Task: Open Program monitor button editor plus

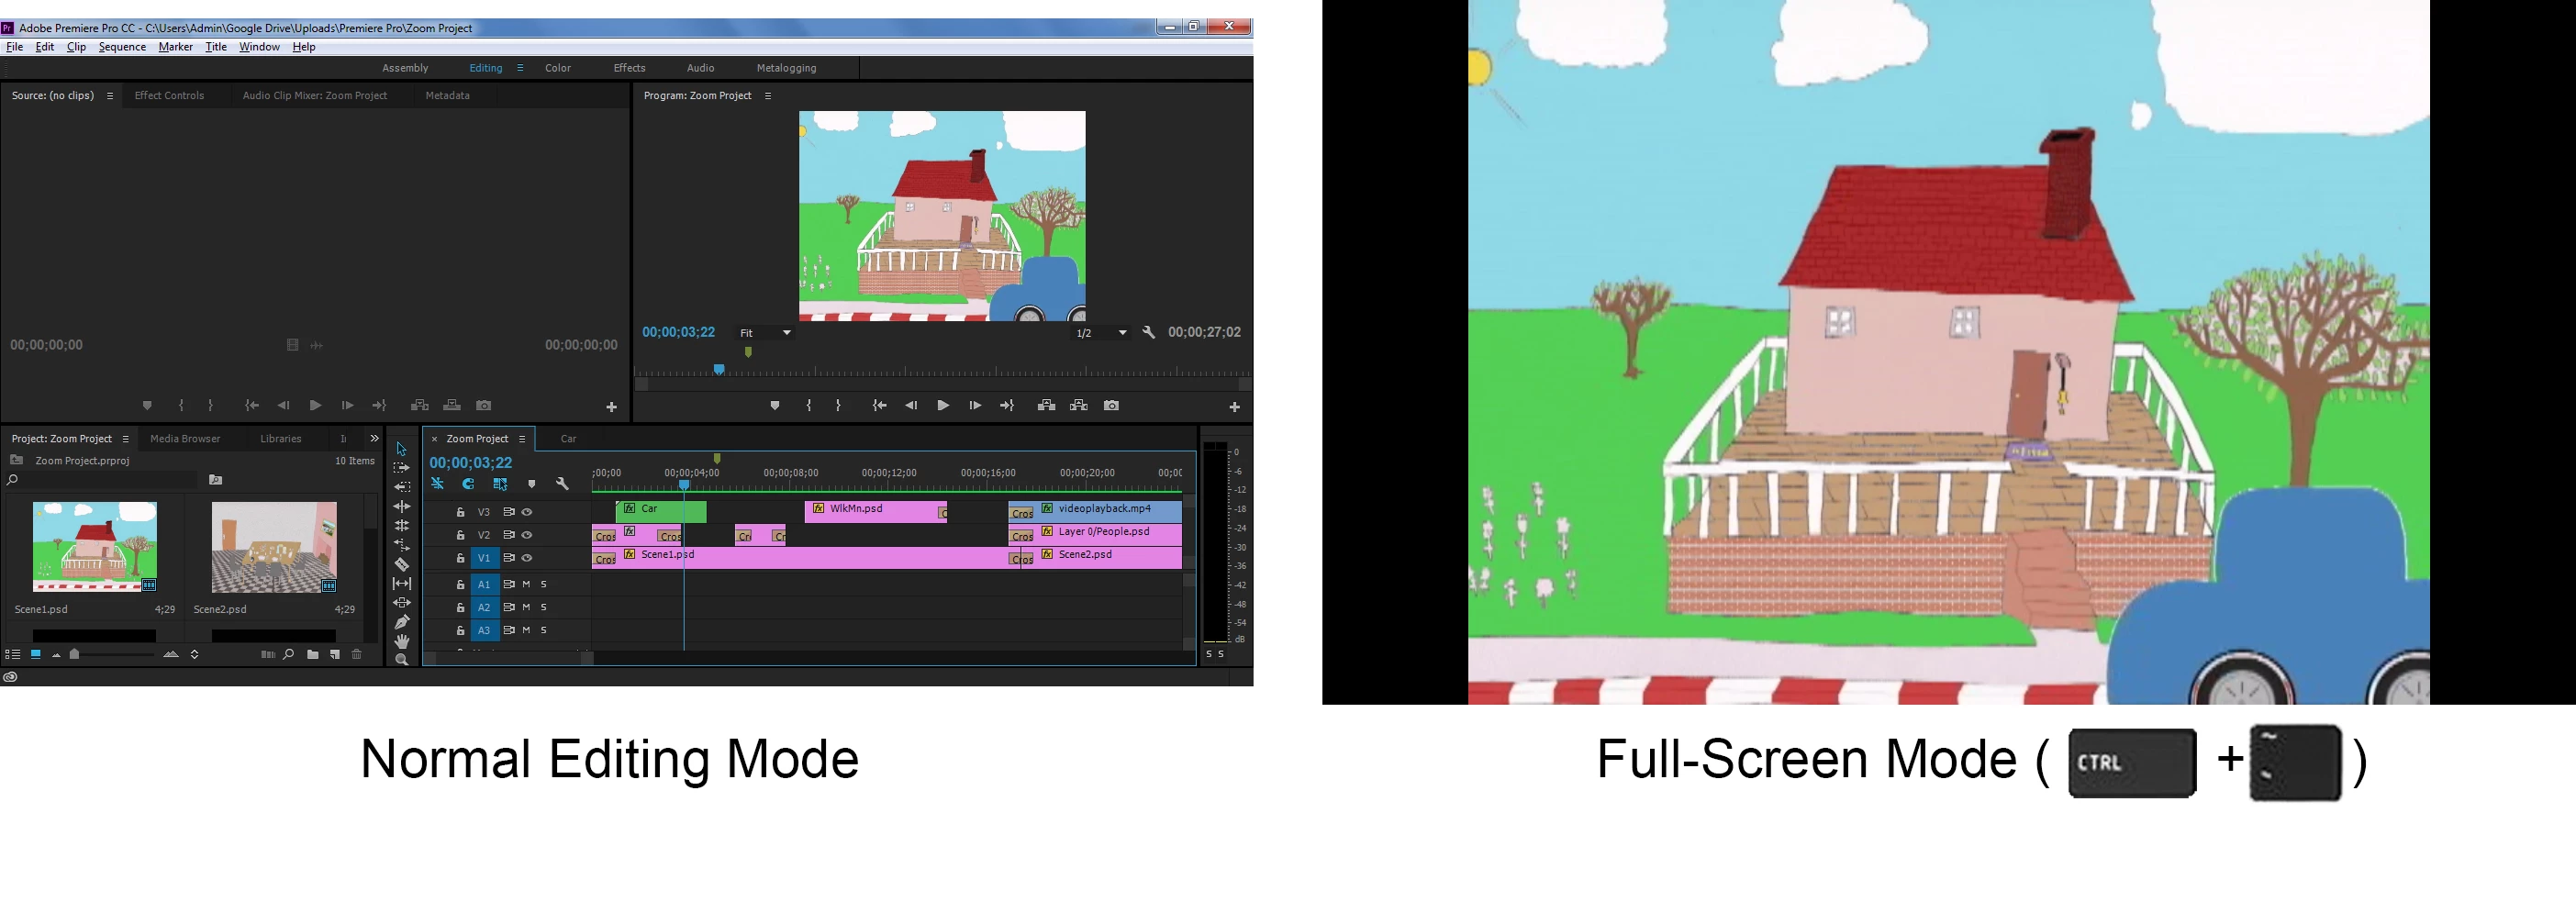Action: coord(1234,407)
